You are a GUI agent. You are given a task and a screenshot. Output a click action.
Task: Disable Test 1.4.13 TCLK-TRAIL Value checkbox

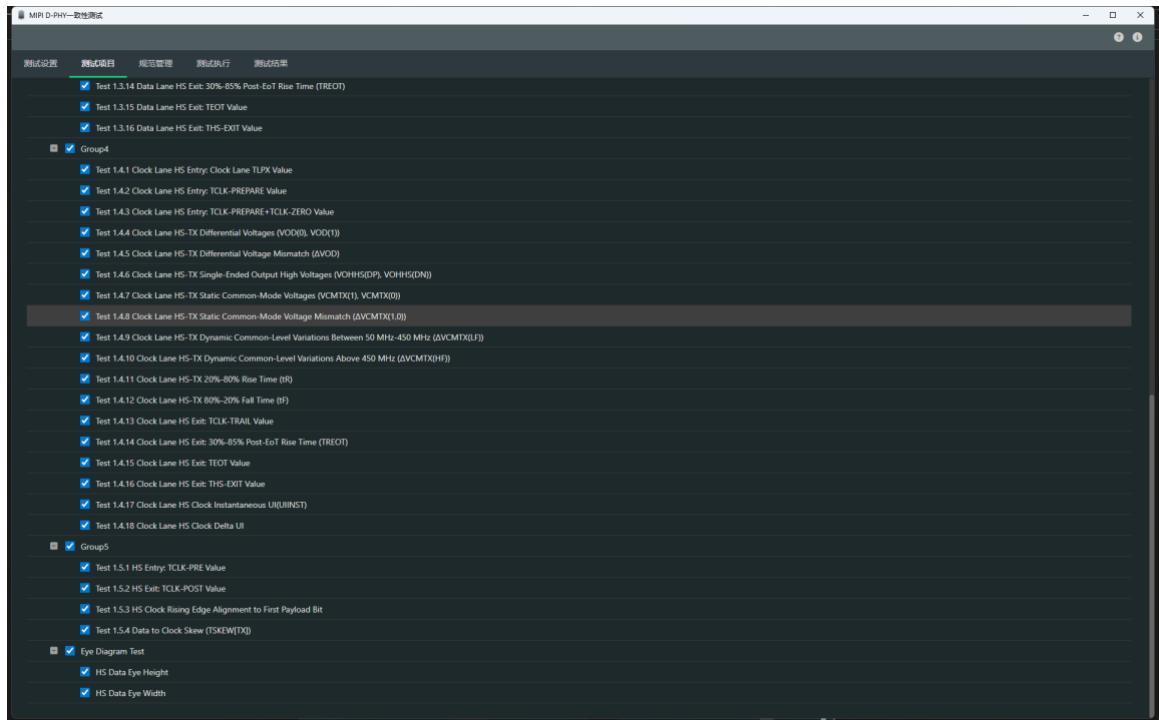click(x=85, y=421)
